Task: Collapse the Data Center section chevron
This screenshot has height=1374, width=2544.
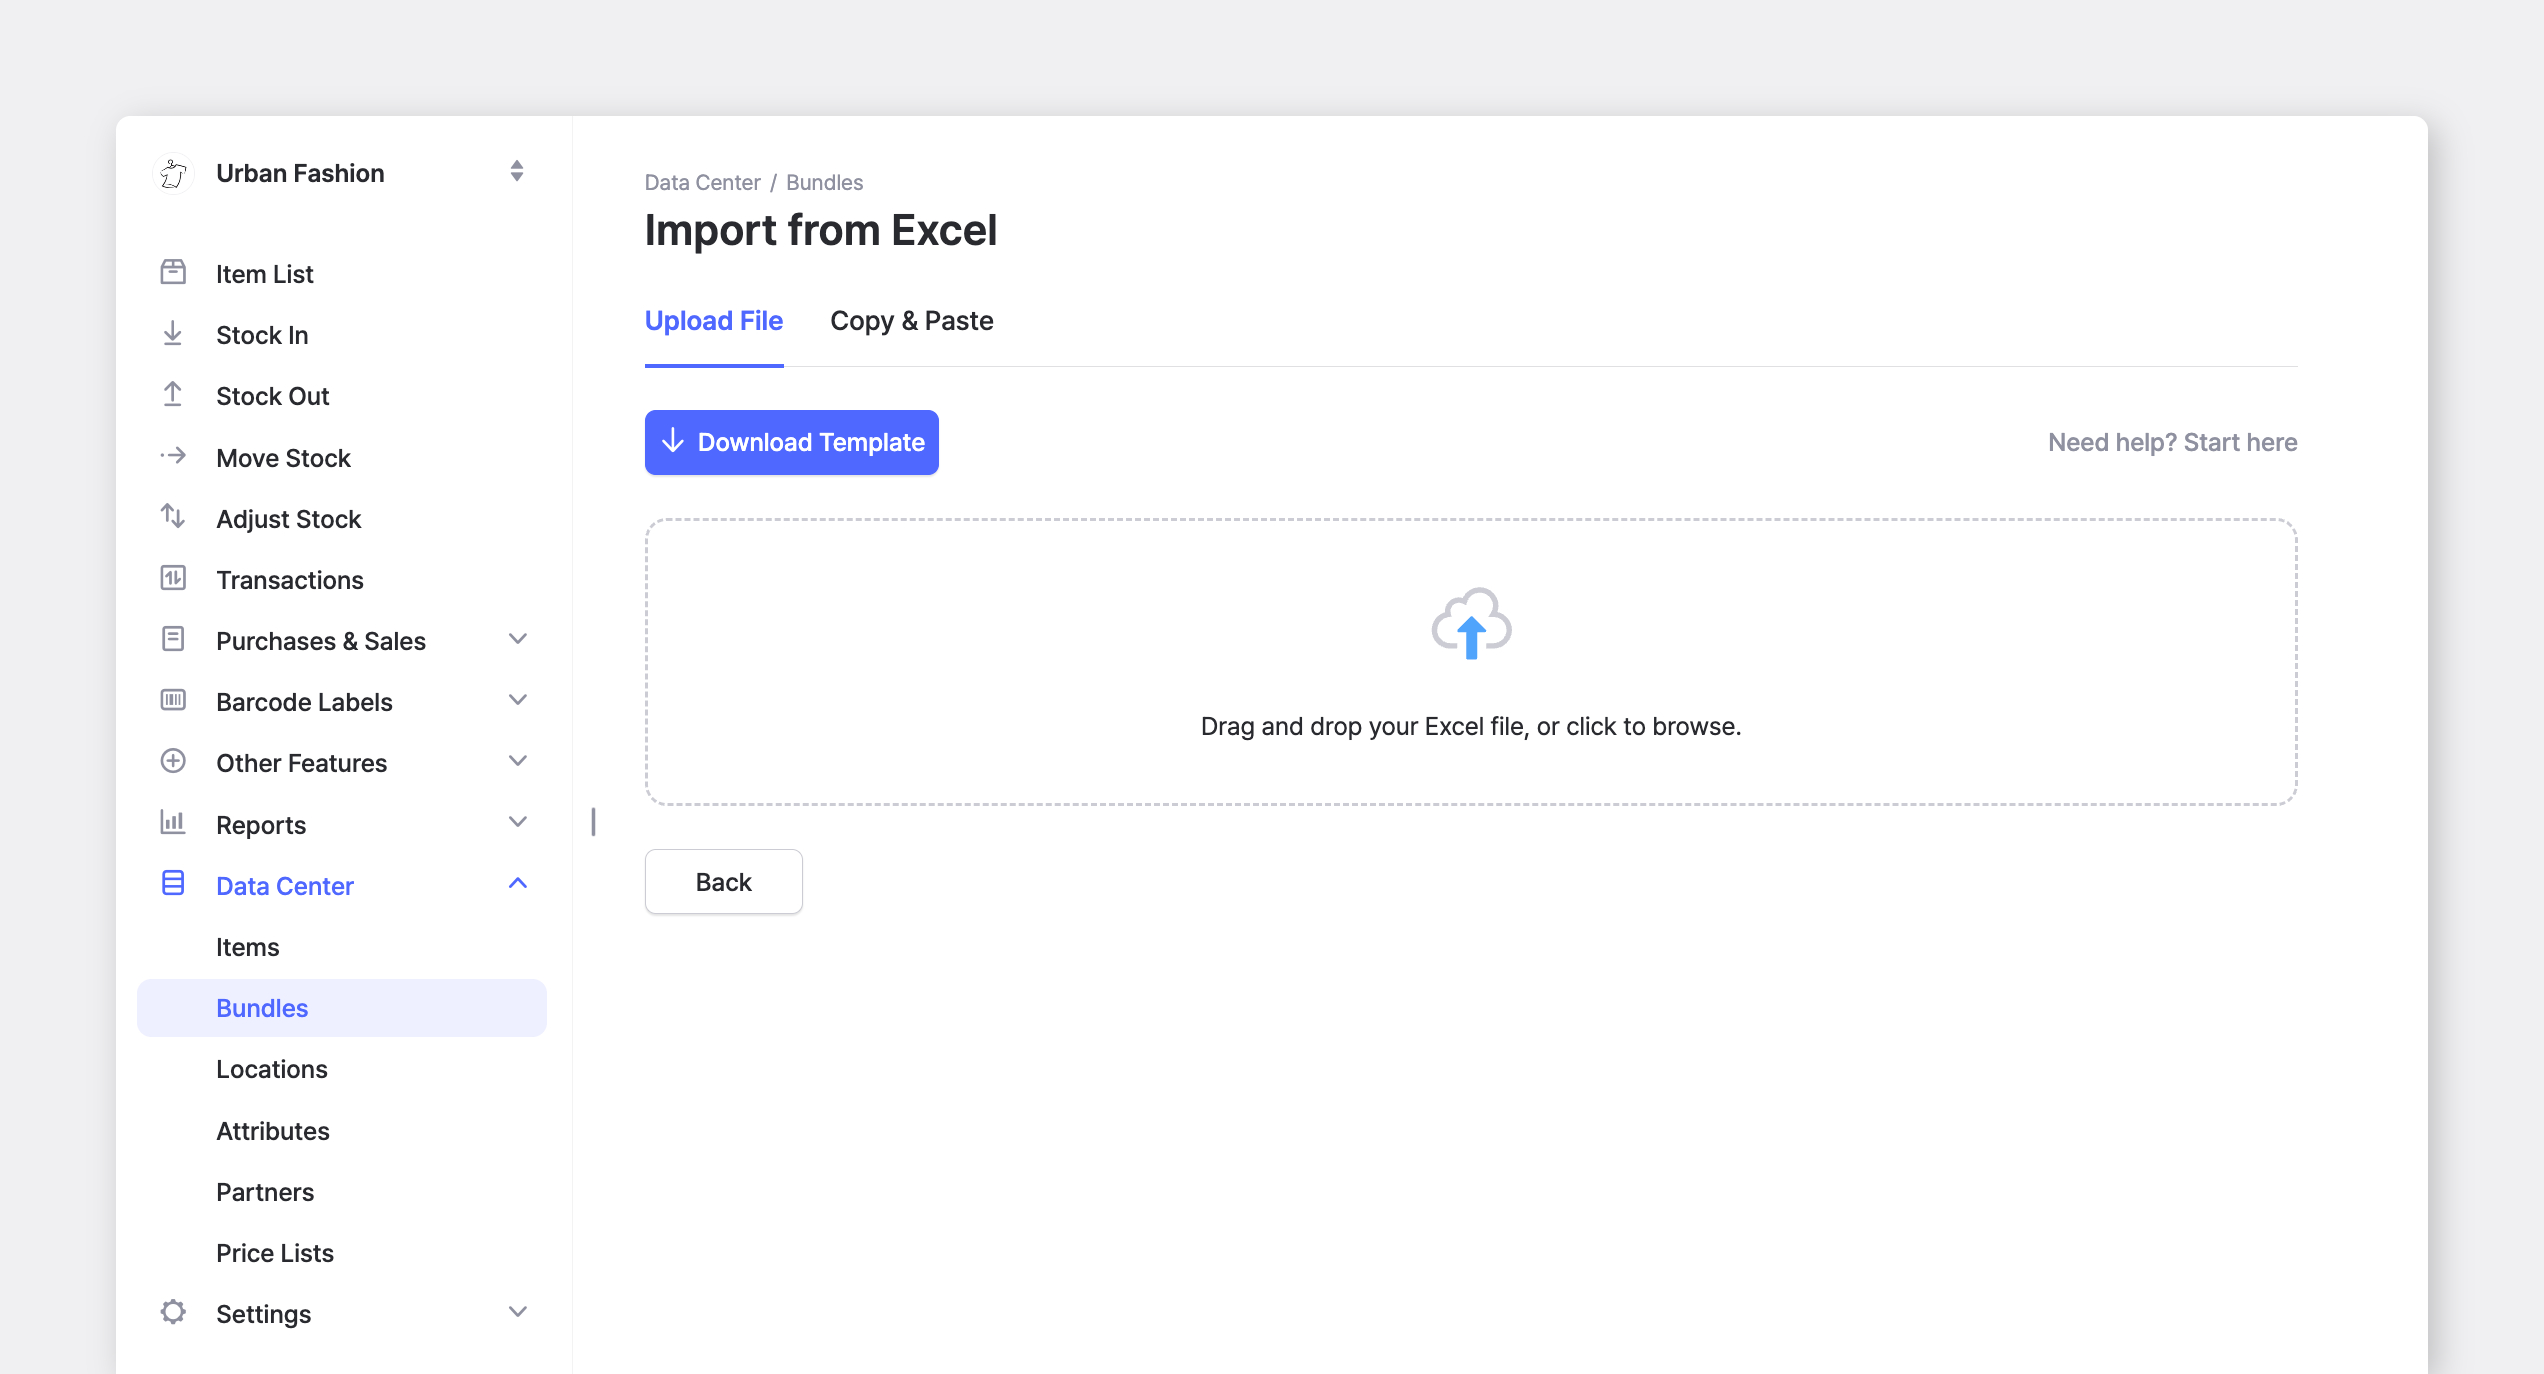Action: pyautogui.click(x=518, y=884)
